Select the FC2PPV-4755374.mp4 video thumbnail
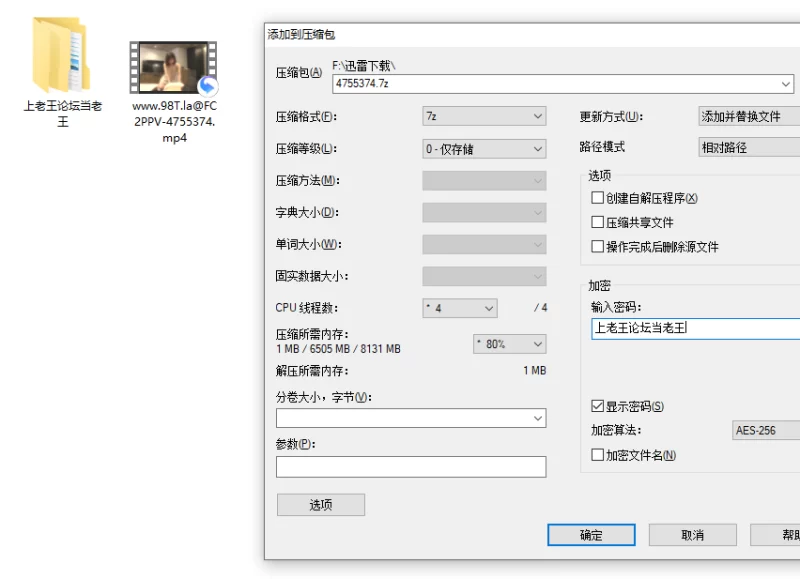 (172, 68)
